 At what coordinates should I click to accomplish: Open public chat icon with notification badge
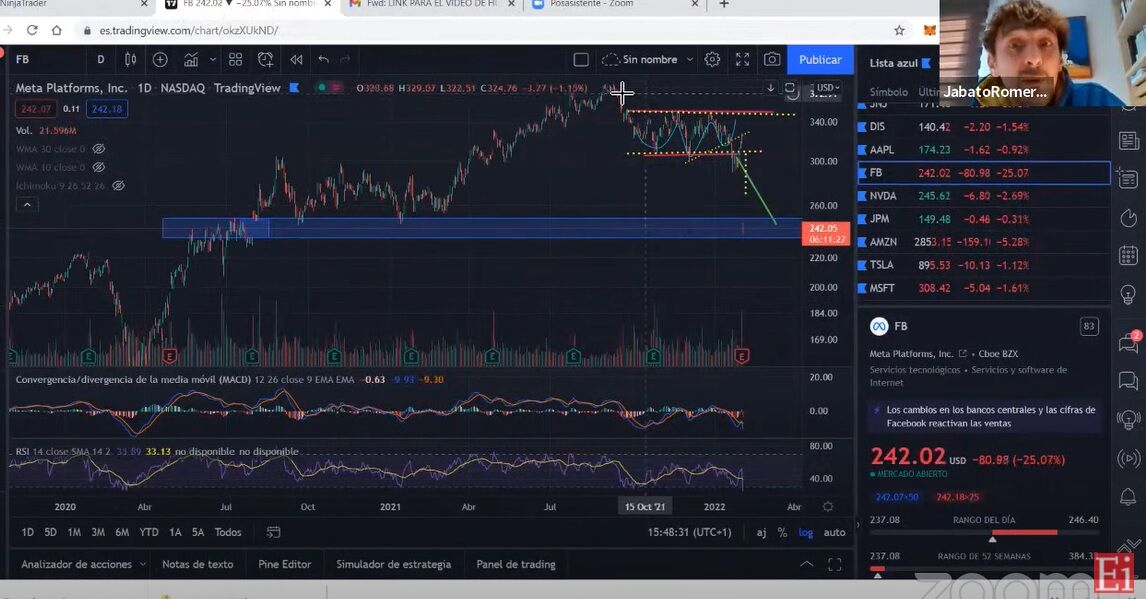click(x=1128, y=343)
